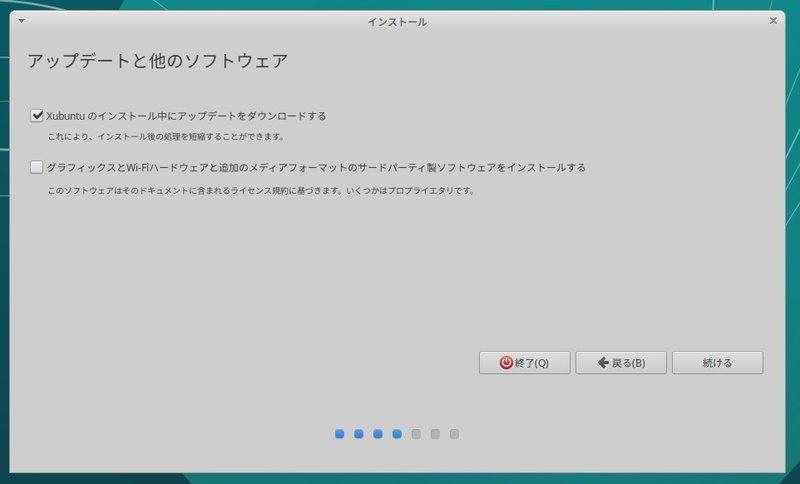800x484 pixels.
Task: Click the license notice text mentioning プロプライエタリ
Action: [x=261, y=191]
